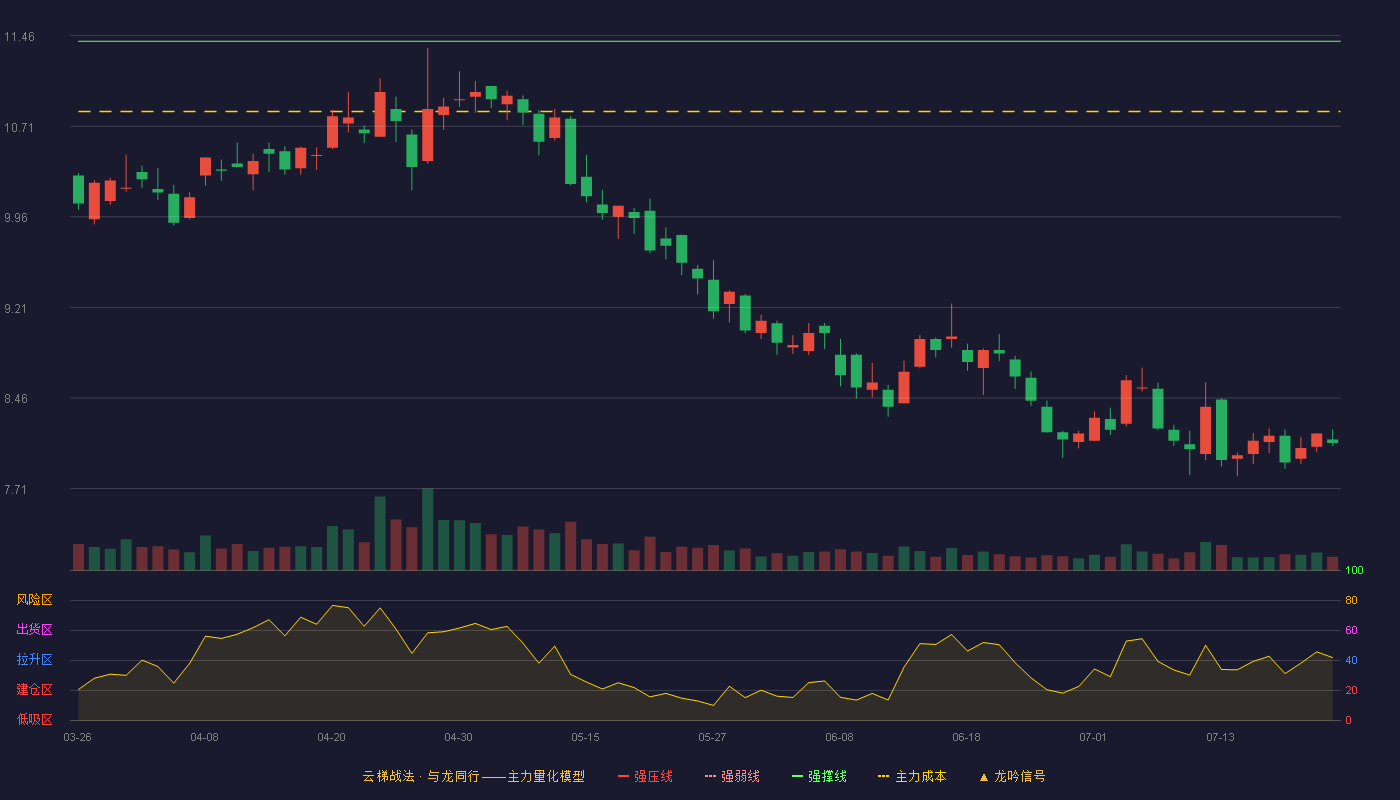Click the 04-20 date label

[x=332, y=737]
